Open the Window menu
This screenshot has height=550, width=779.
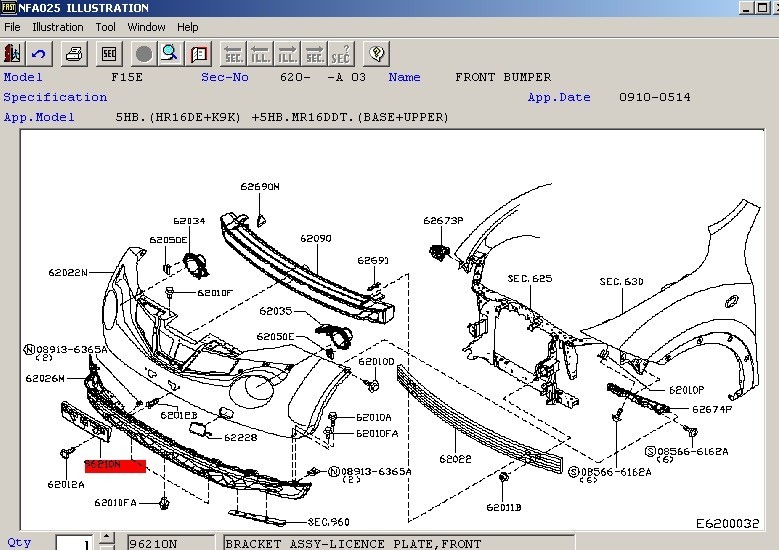(147, 27)
